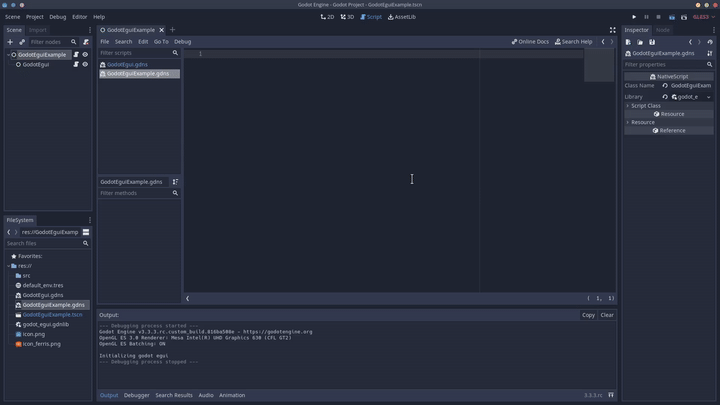720x405 pixels.
Task: Switch to Script workspace
Action: (x=371, y=17)
